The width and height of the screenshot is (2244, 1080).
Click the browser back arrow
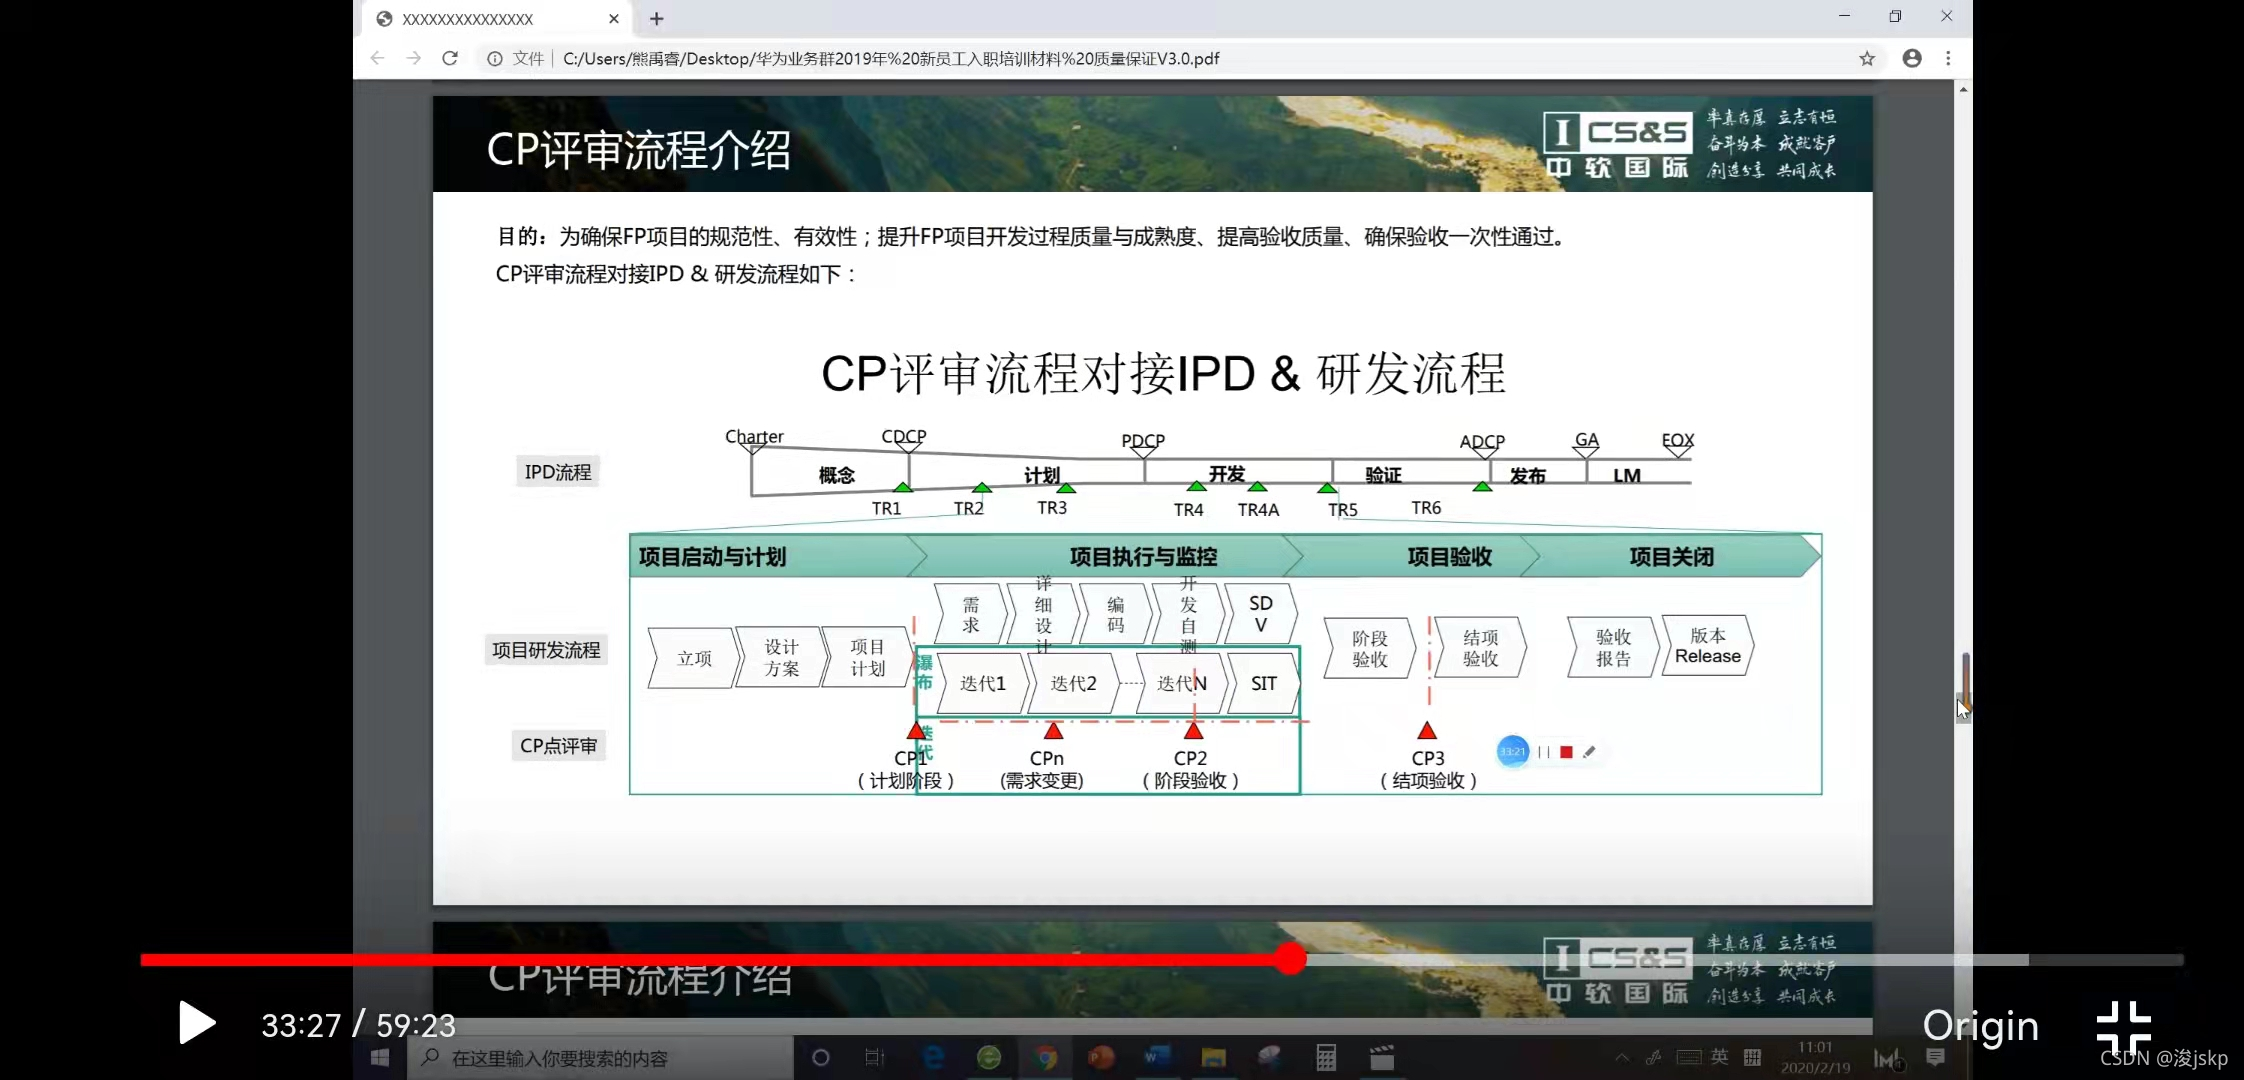pyautogui.click(x=377, y=59)
